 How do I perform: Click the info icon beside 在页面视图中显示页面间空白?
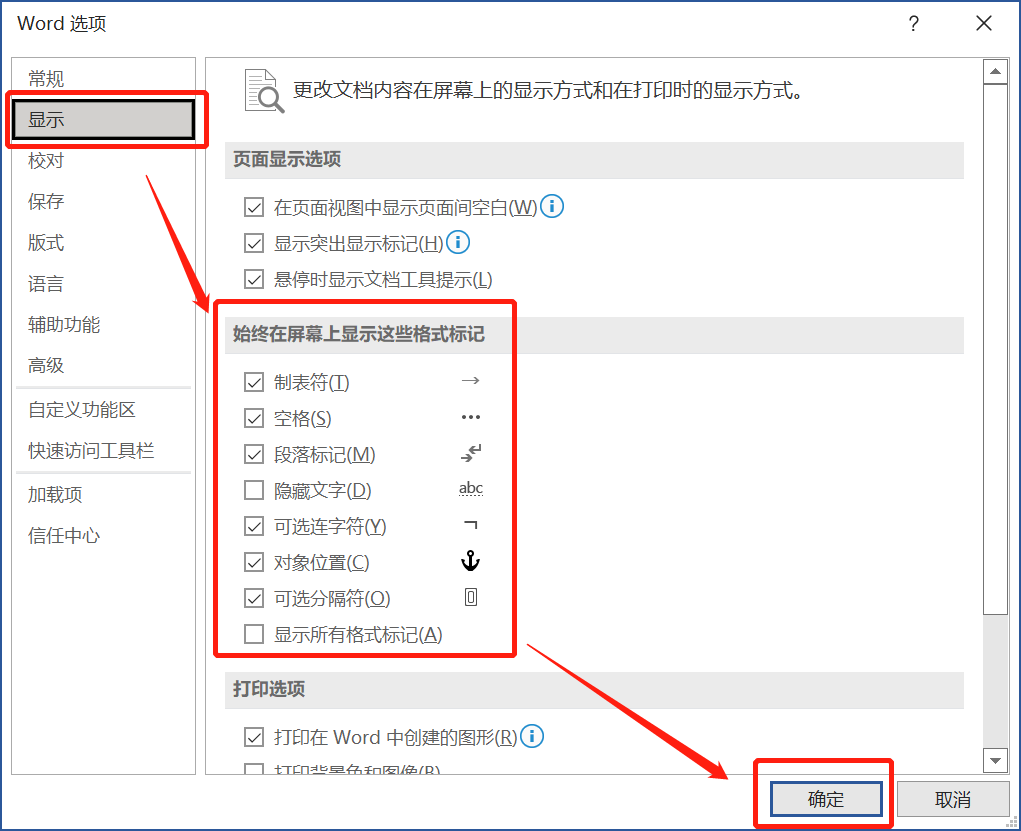tap(552, 206)
